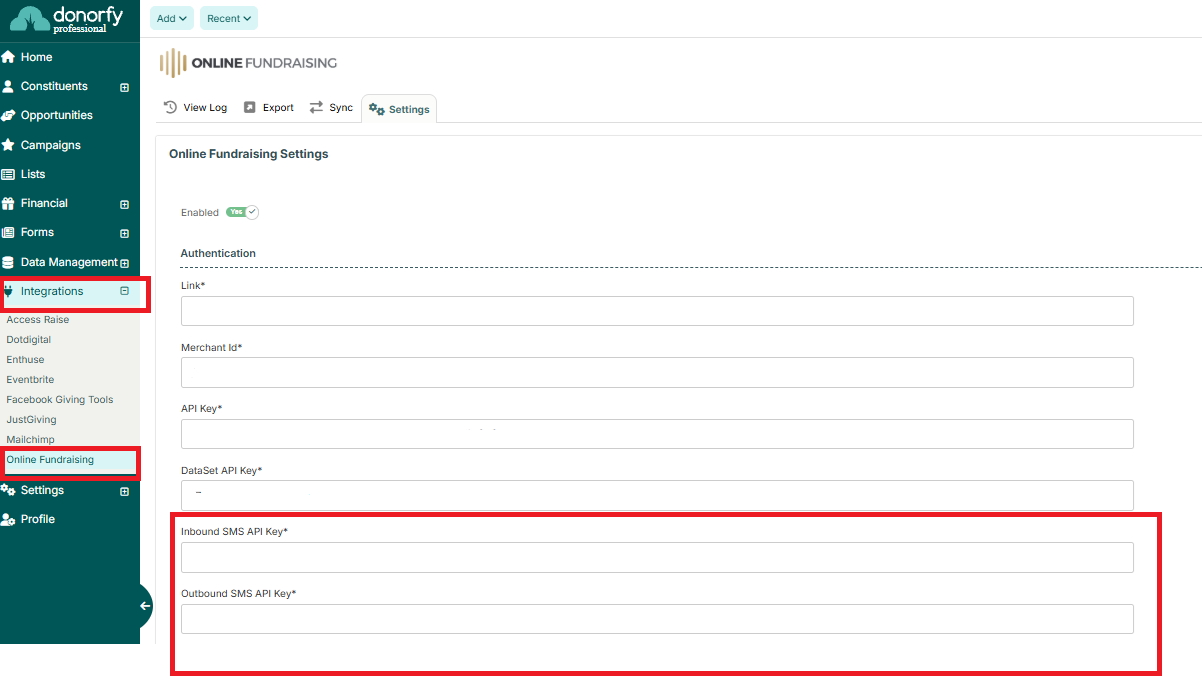1202x687 pixels.
Task: Expand the Constituents submenu
Action: click(x=124, y=87)
